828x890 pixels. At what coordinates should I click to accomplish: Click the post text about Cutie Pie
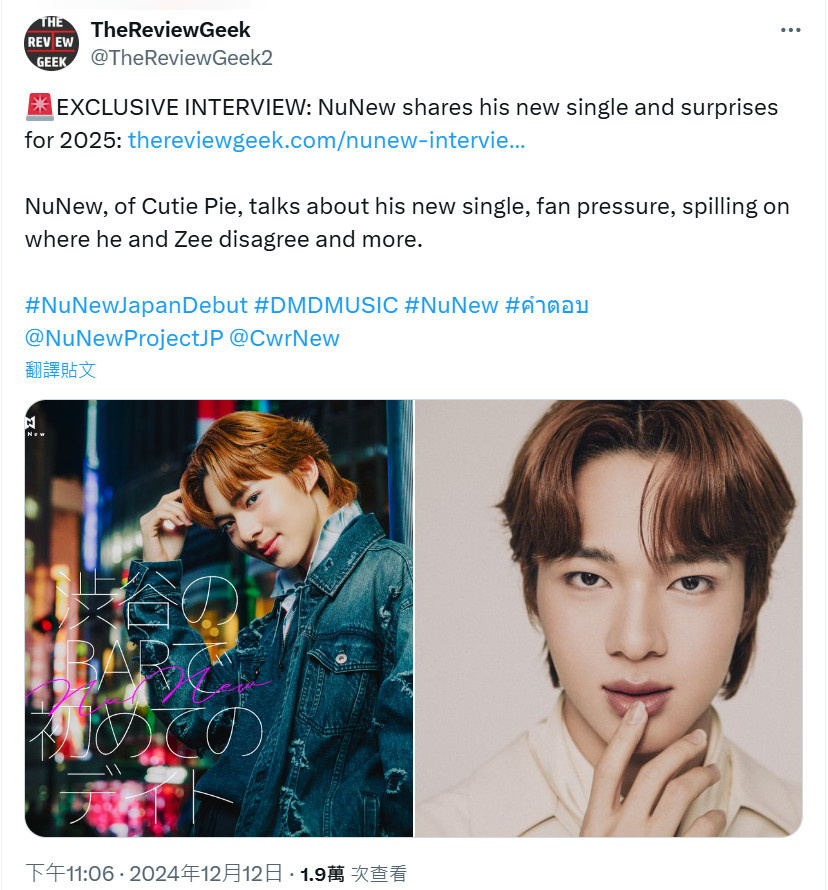(x=407, y=222)
